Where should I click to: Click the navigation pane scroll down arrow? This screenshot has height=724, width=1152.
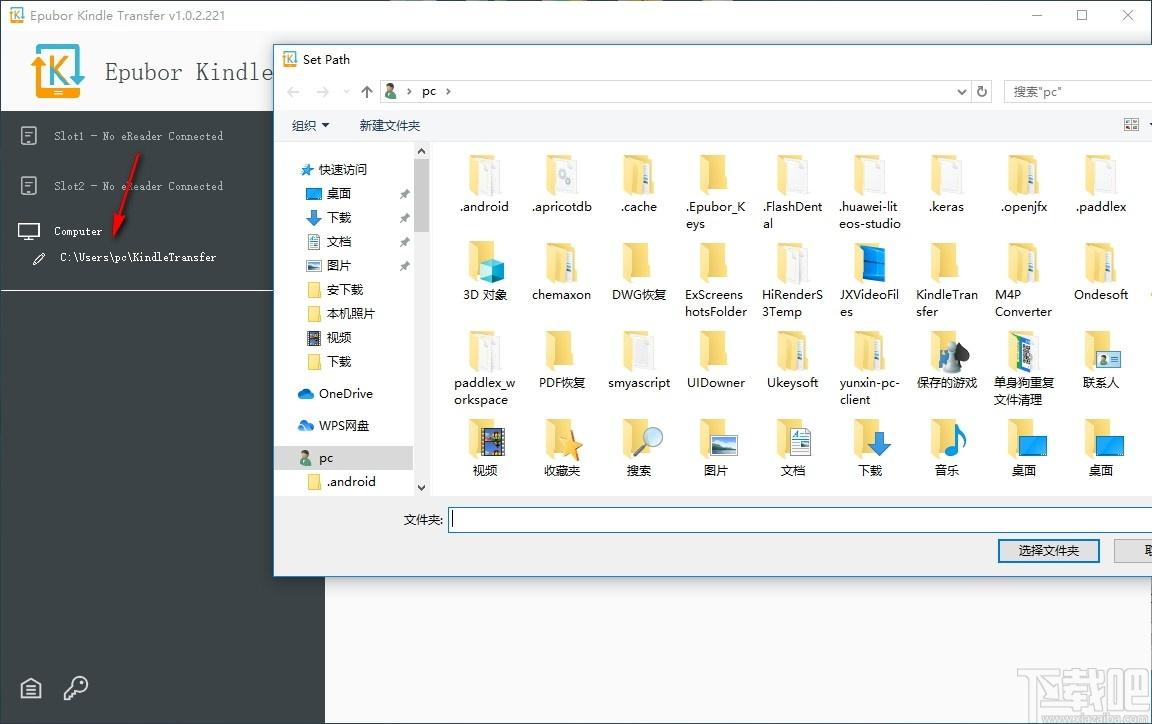(421, 487)
